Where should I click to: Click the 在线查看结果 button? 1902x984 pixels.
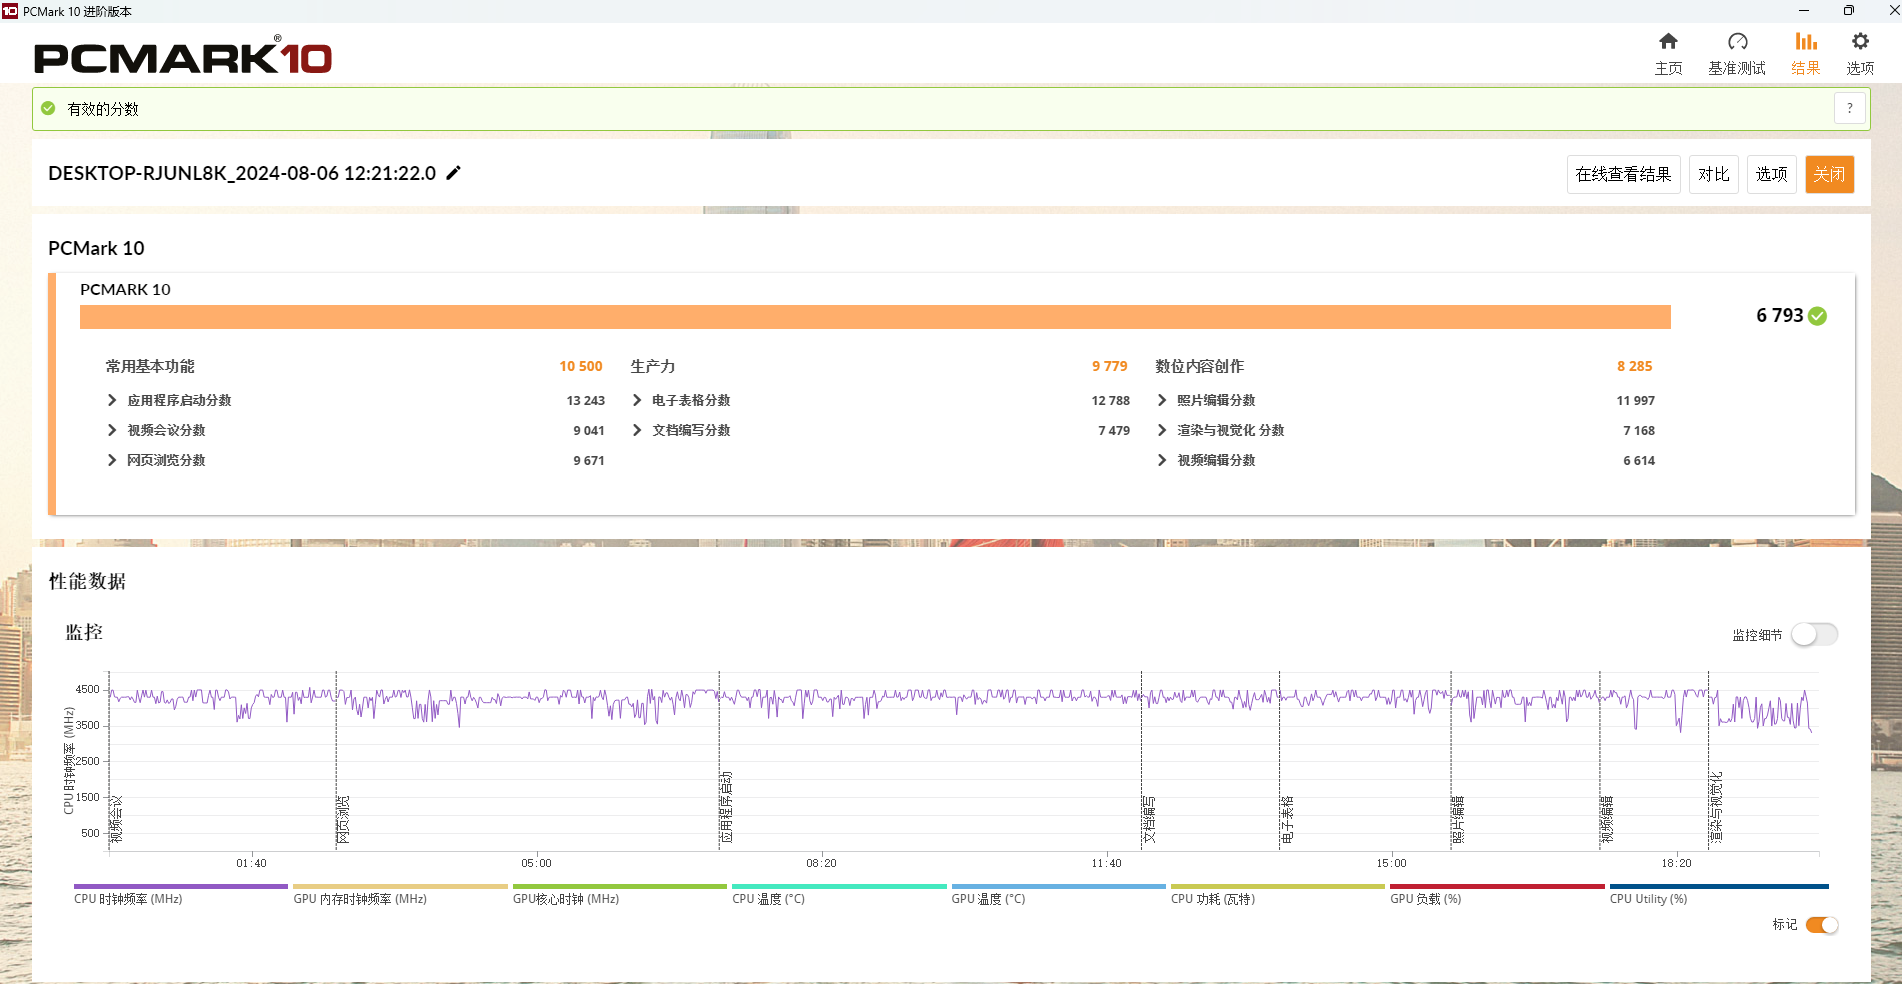point(1623,174)
